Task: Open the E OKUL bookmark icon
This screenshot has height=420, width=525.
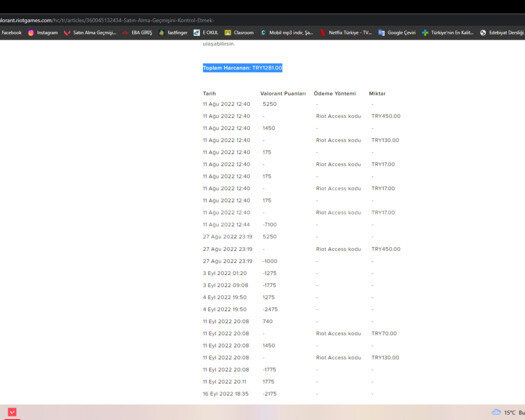Action: (197, 32)
